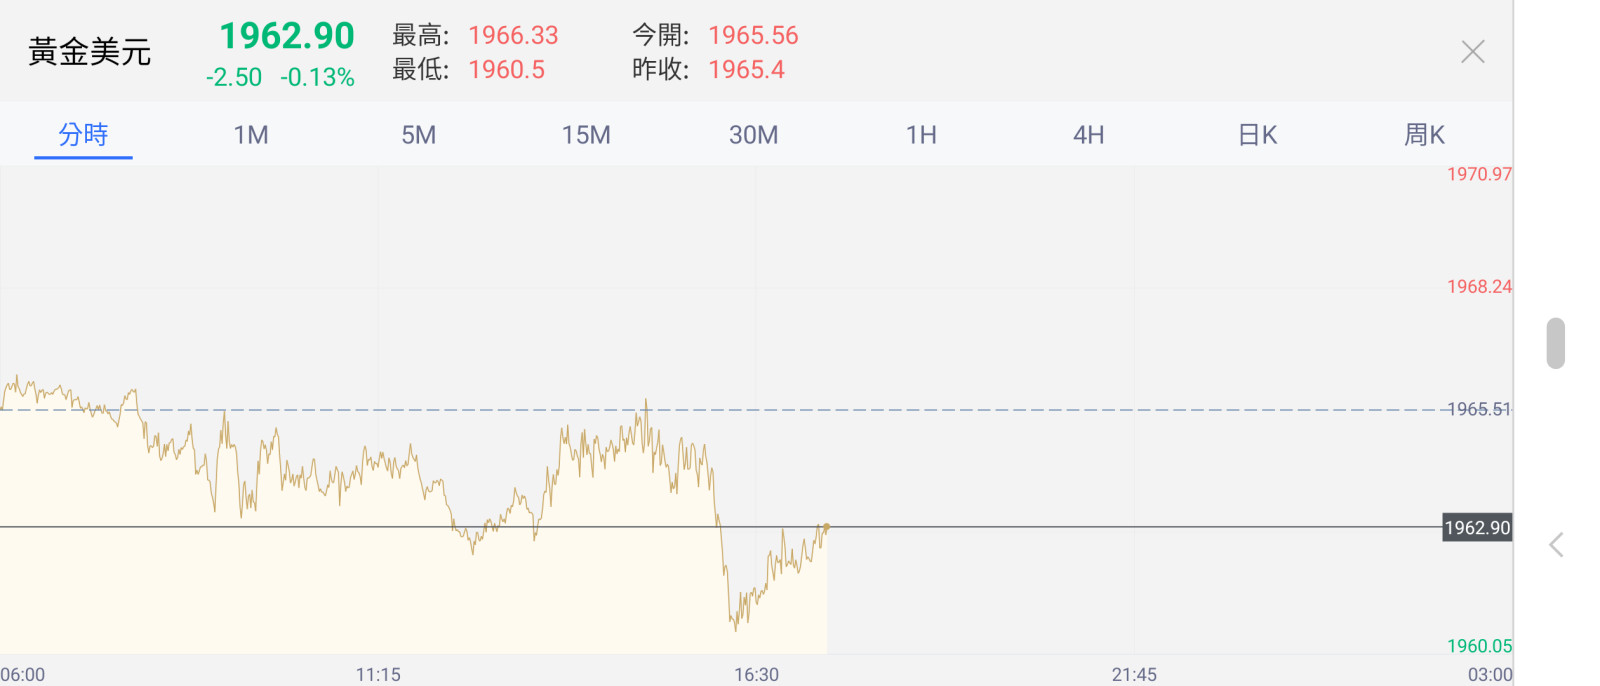The width and height of the screenshot is (1600, 686).
Task: Click the 黃金美元 instrument title
Action: pos(90,52)
